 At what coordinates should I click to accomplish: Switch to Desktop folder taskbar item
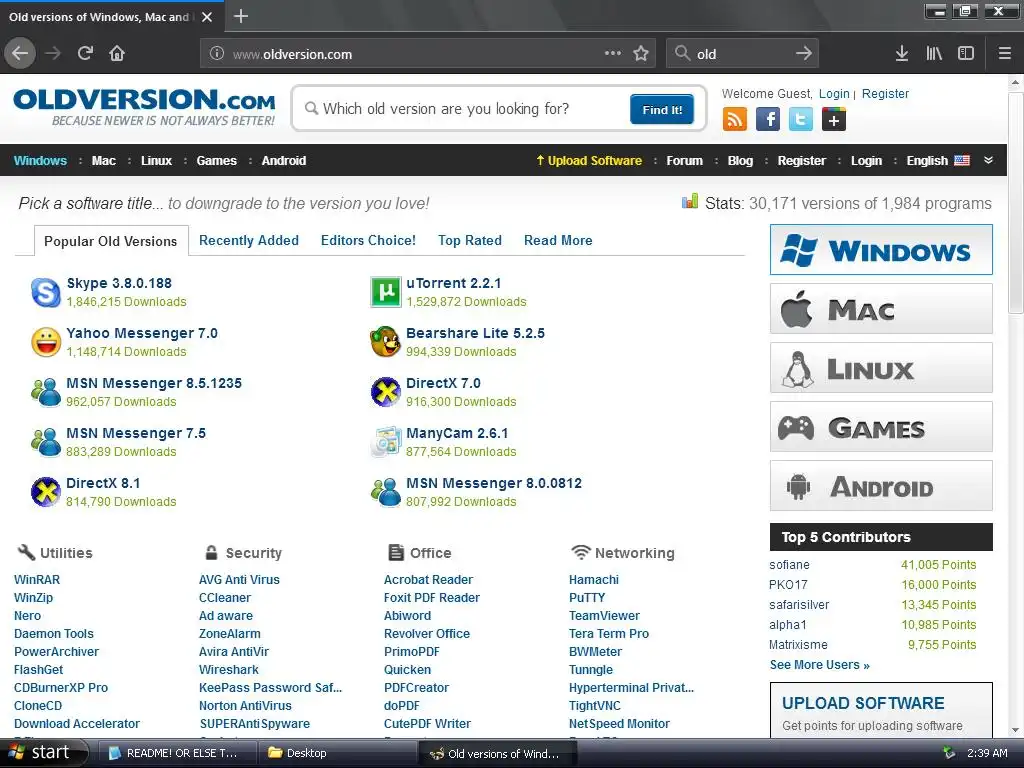[x=336, y=753]
